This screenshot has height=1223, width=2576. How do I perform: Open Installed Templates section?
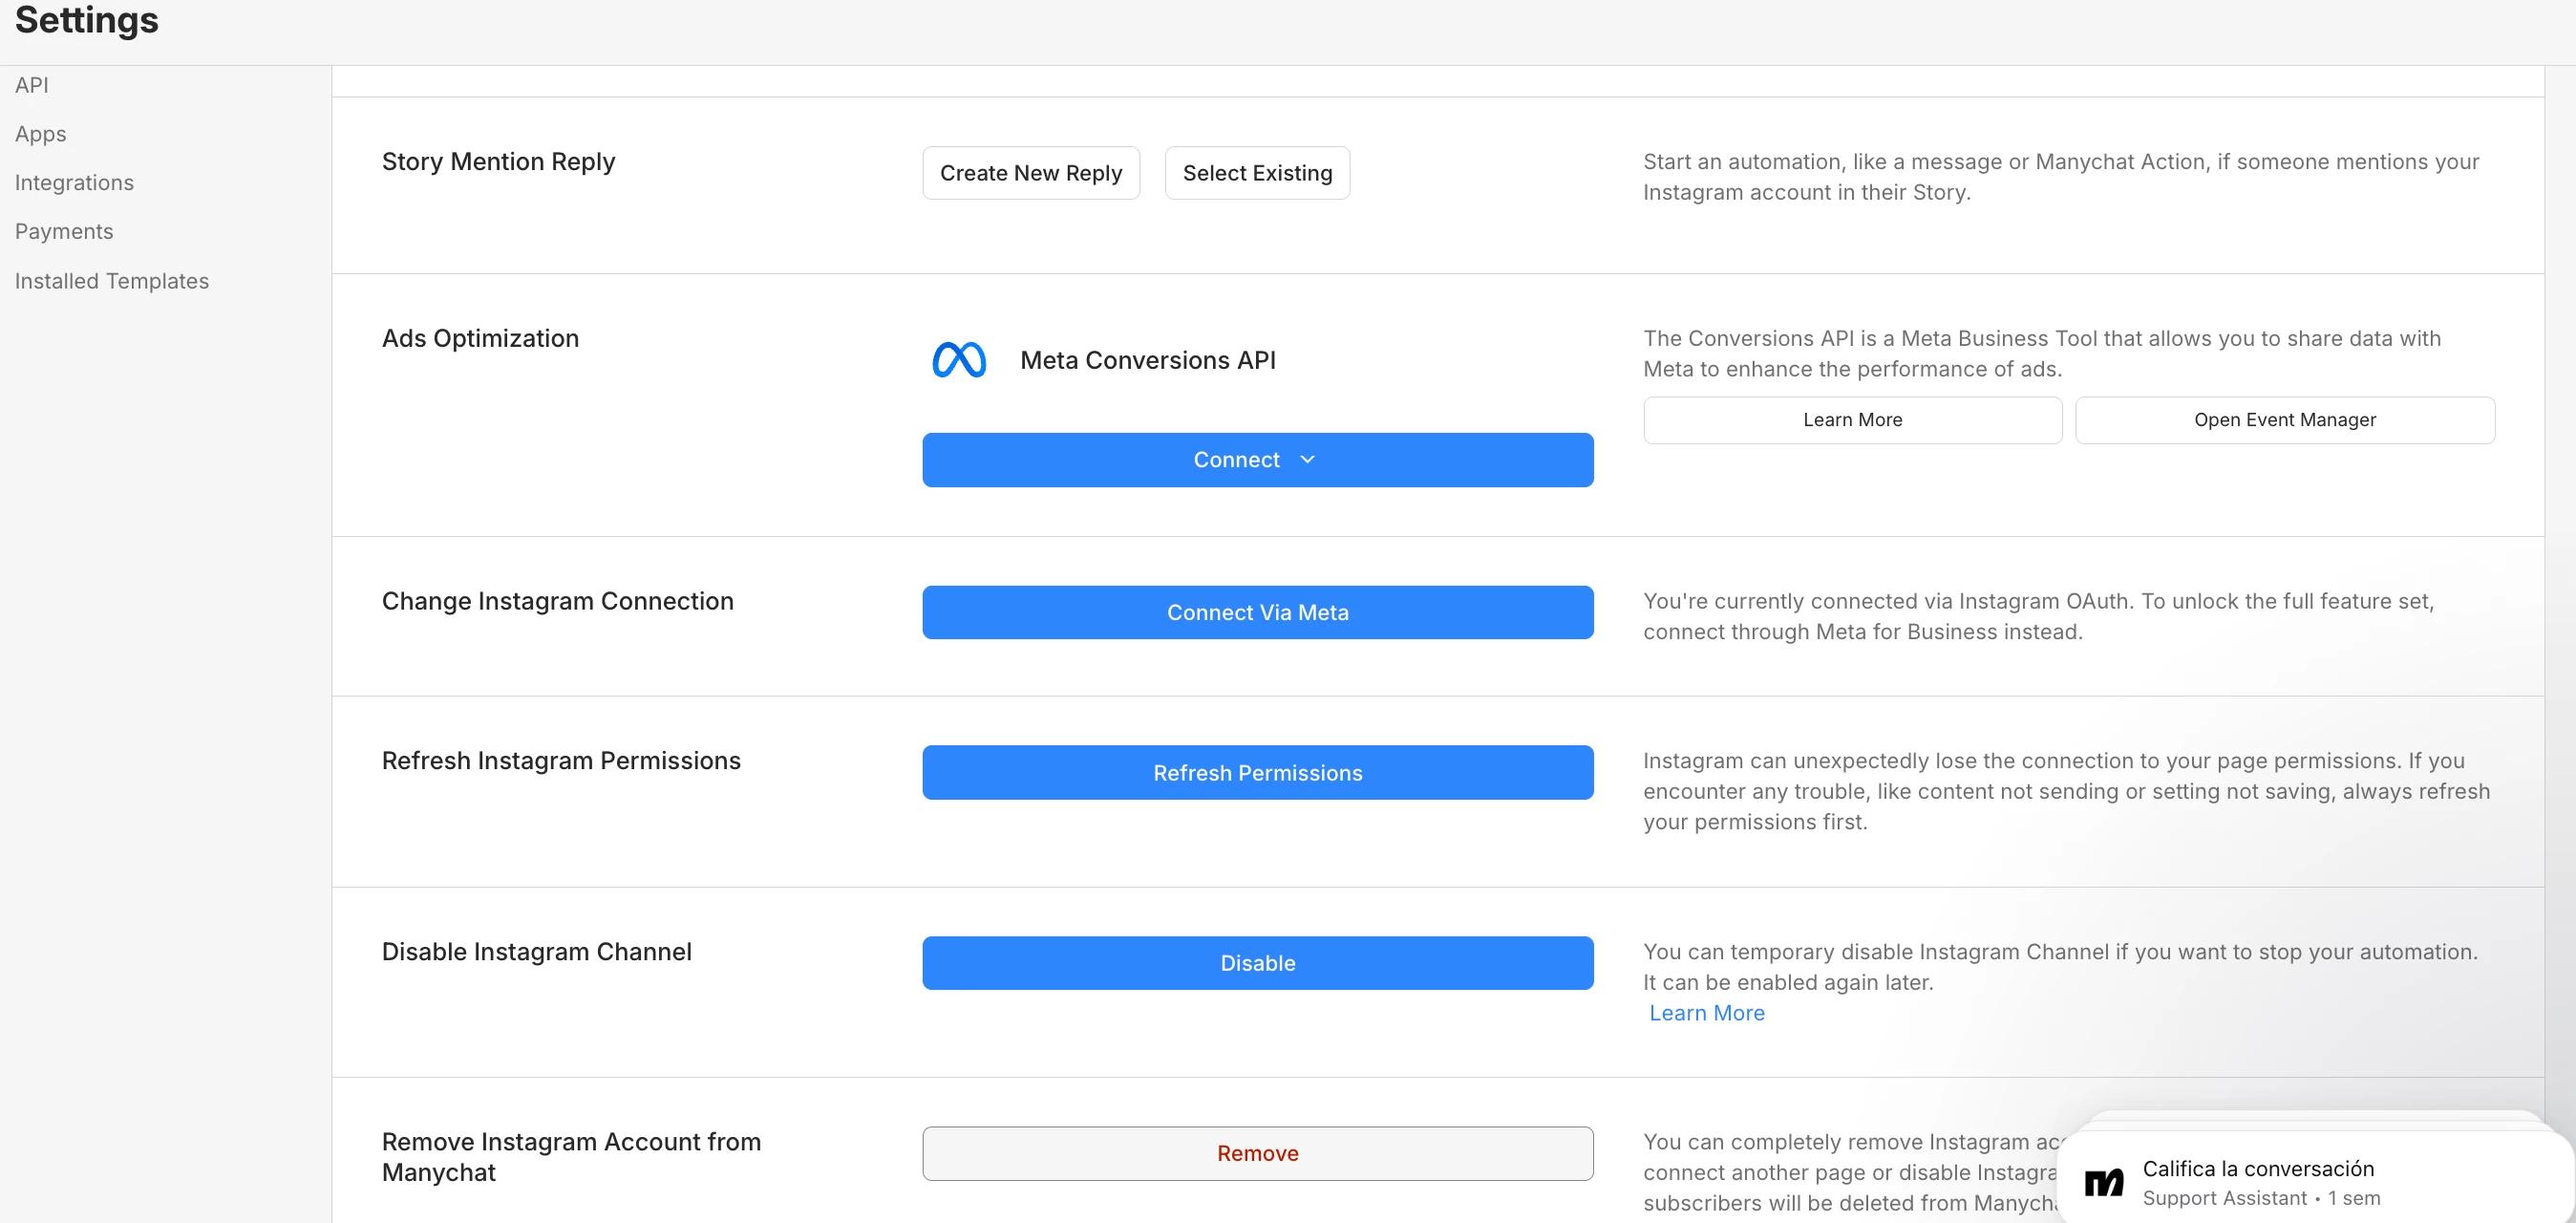click(112, 281)
